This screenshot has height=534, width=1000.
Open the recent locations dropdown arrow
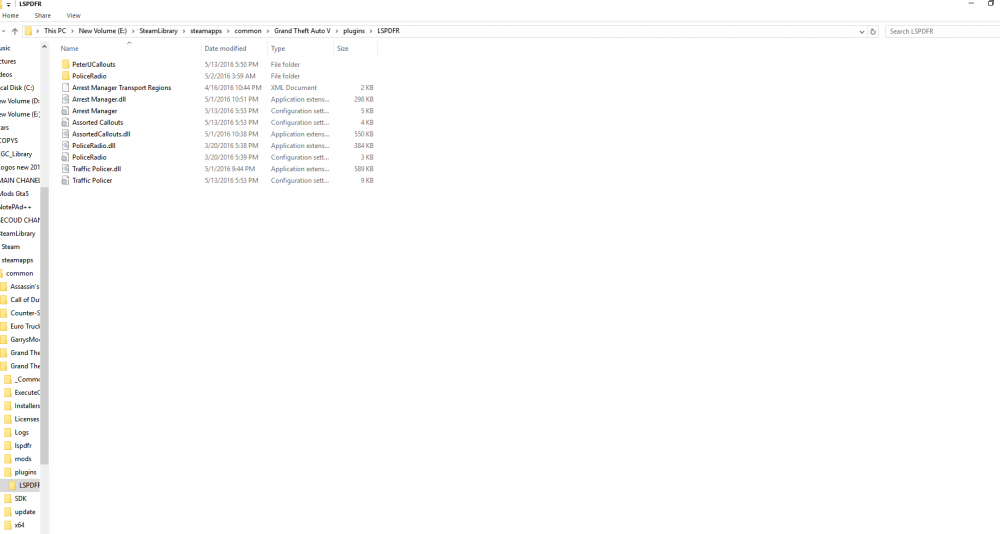(4, 31)
